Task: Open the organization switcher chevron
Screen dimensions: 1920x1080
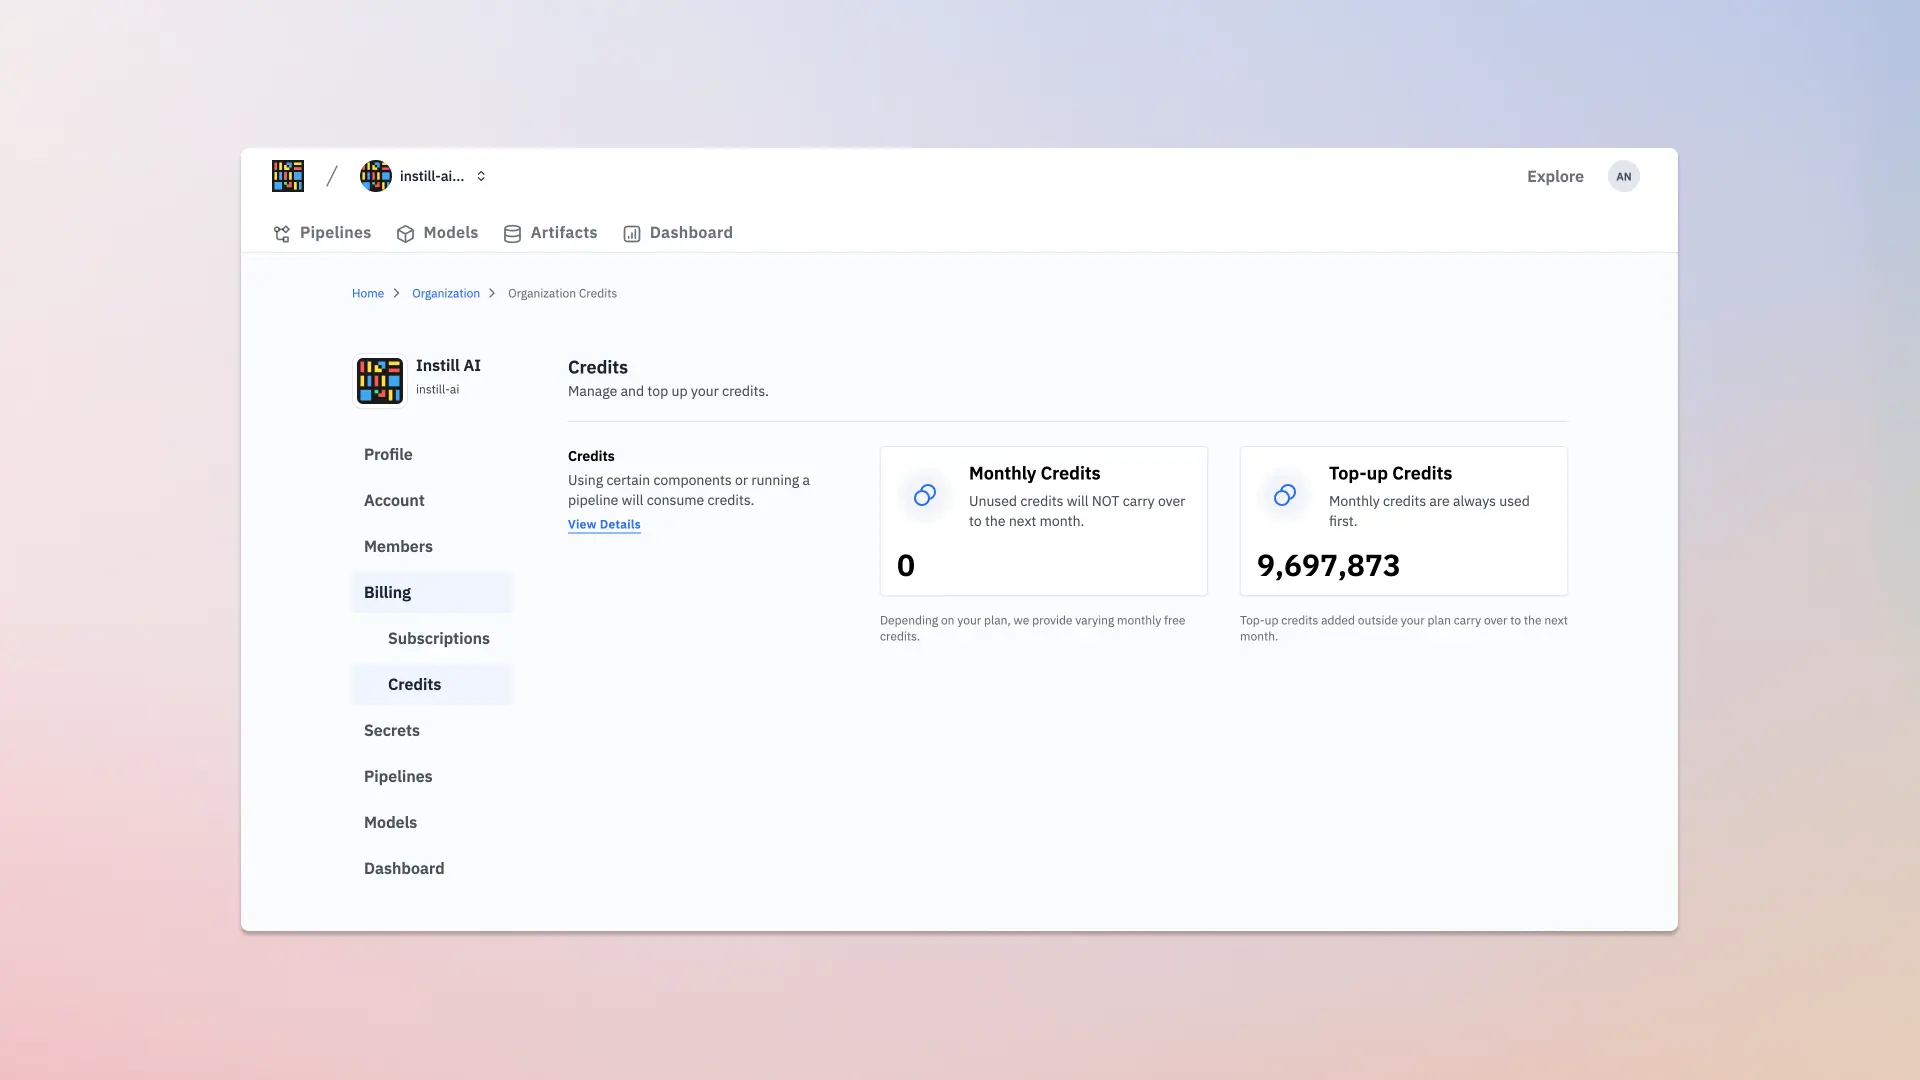Action: click(481, 176)
